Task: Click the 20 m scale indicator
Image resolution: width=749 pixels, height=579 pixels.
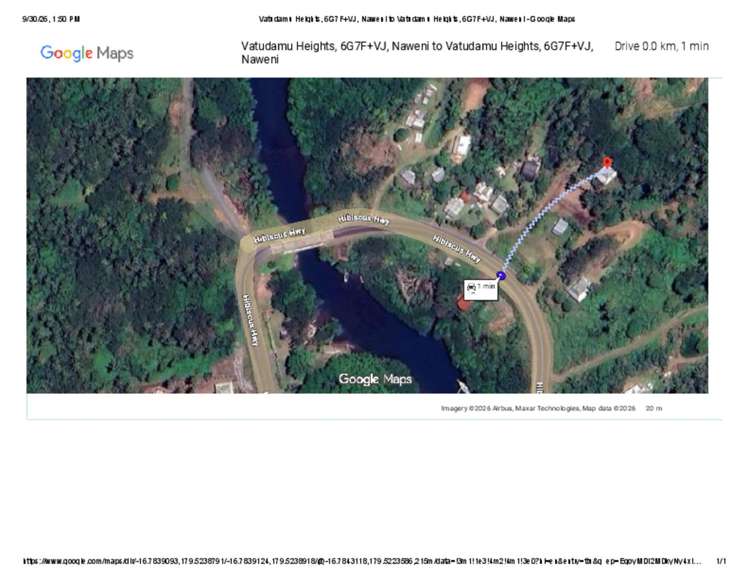Action: click(x=654, y=408)
